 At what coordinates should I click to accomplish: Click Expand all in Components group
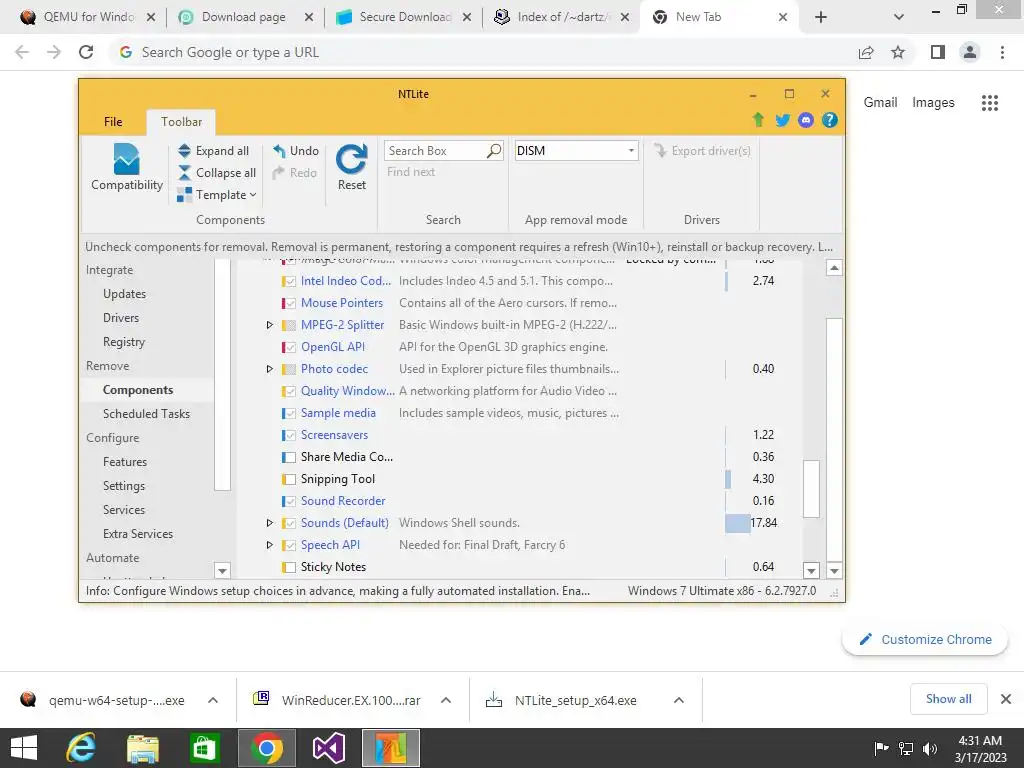point(214,151)
